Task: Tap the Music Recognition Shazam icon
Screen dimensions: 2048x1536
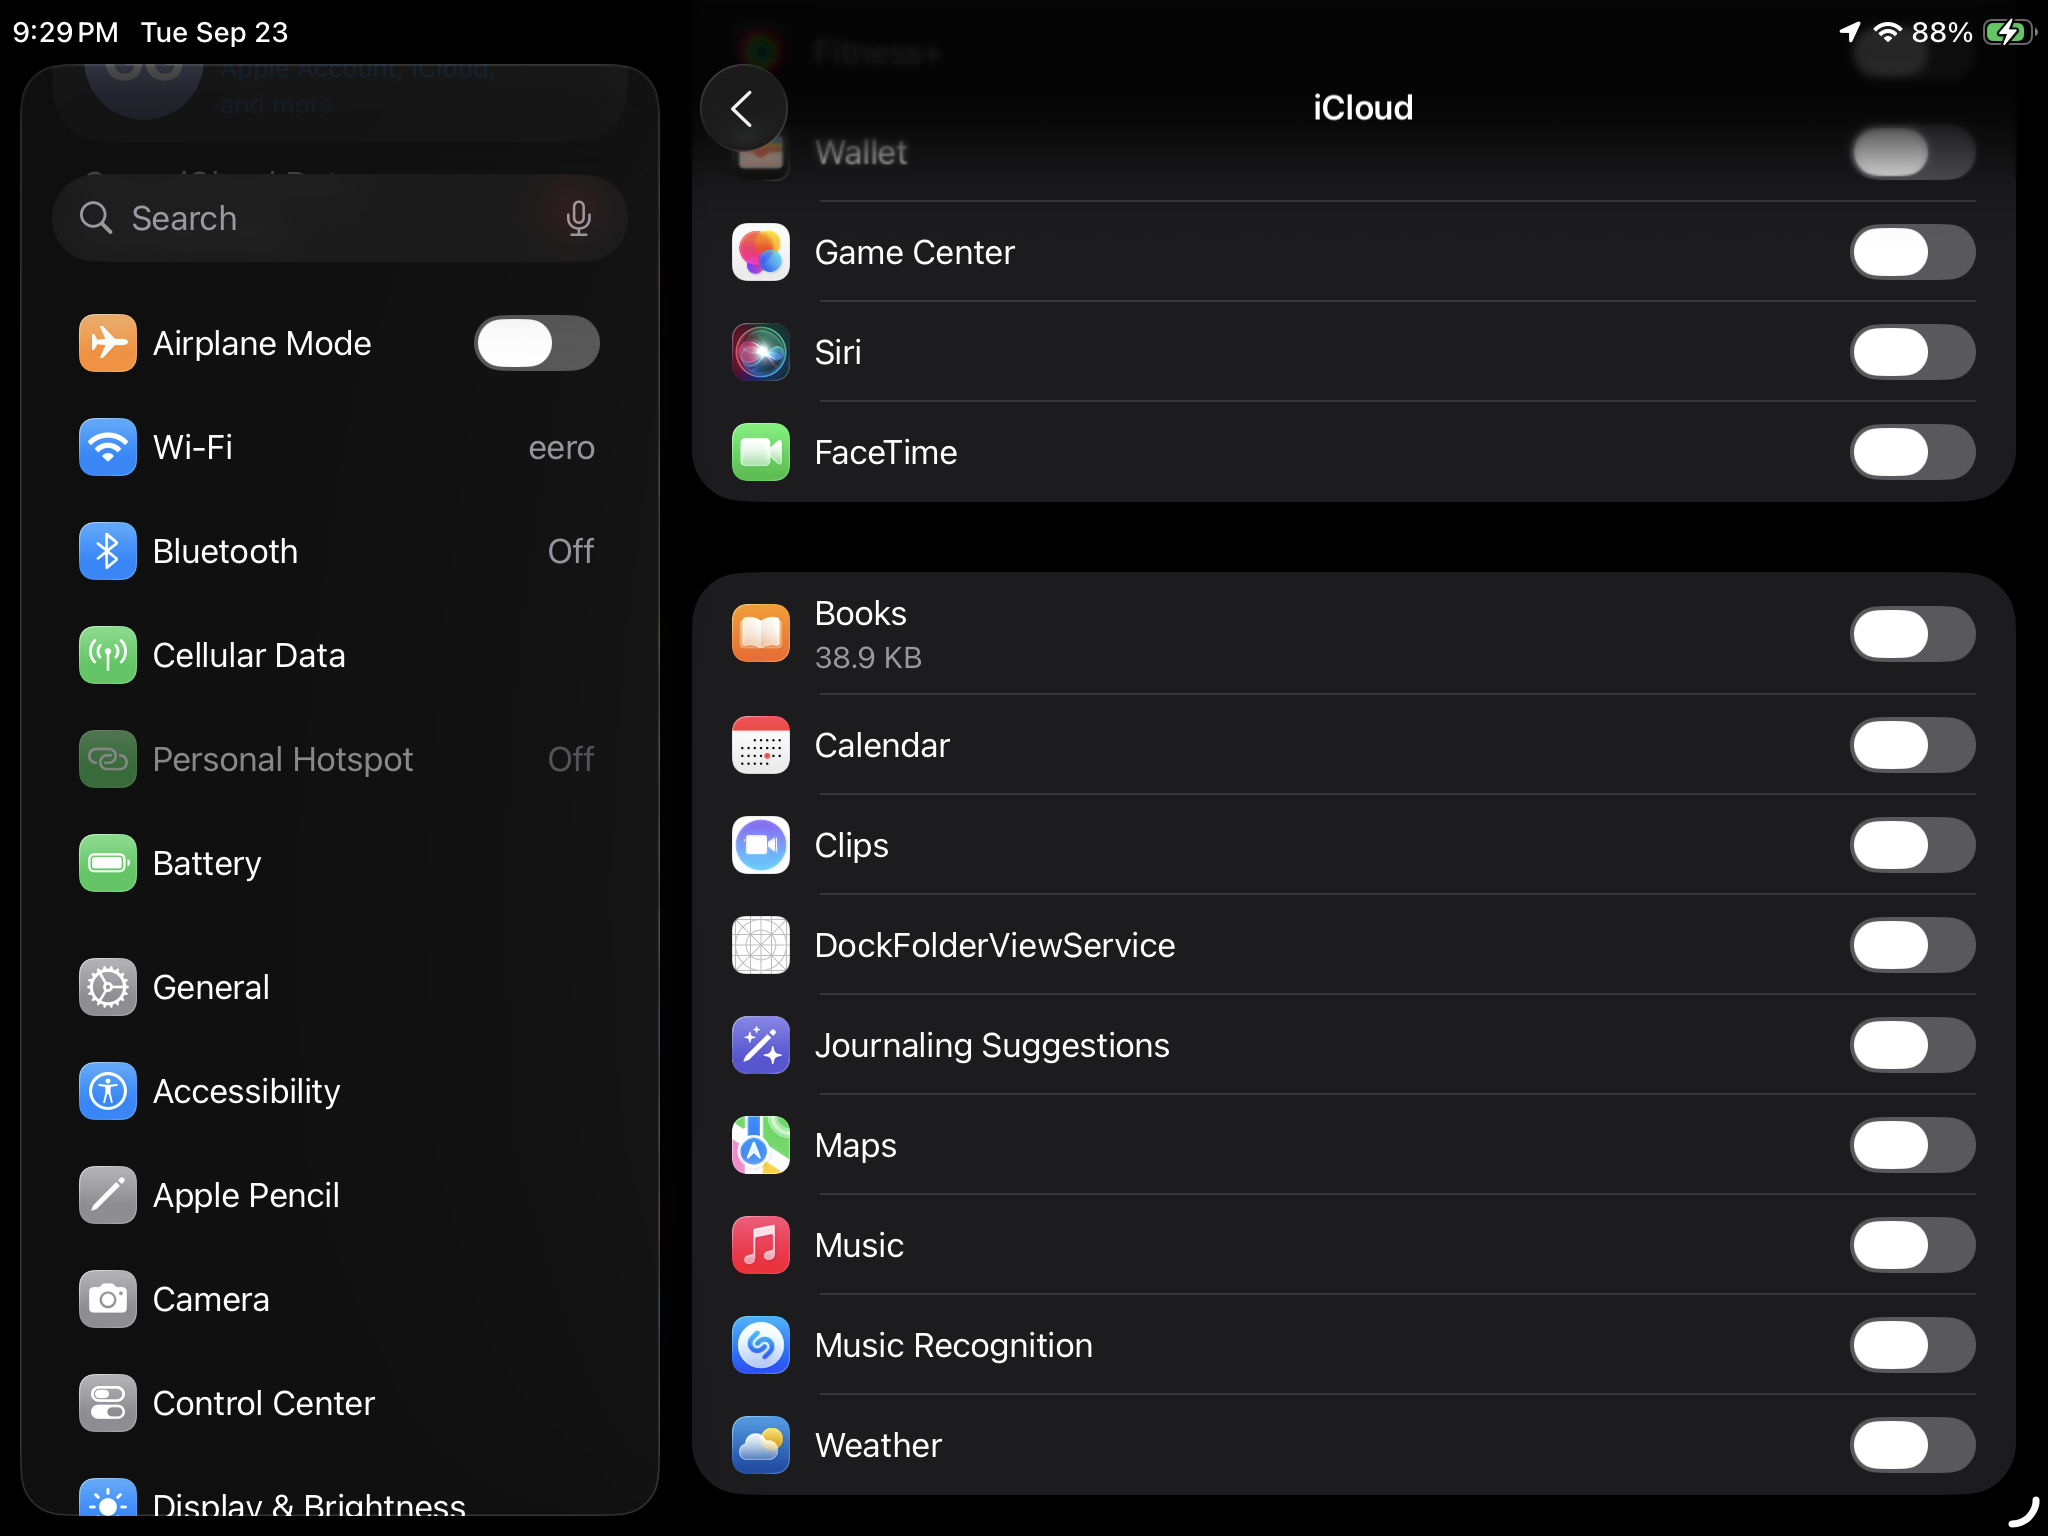Action: tap(760, 1345)
